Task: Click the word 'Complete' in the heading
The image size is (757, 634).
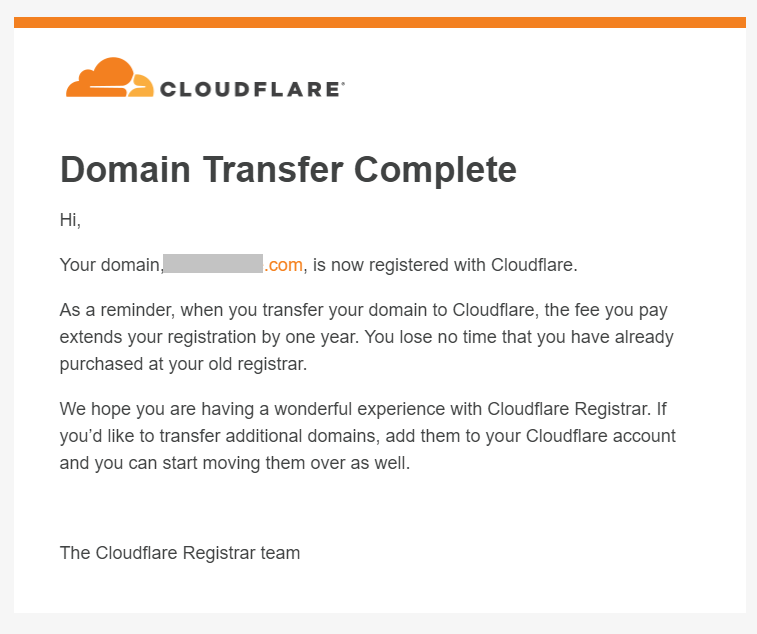Action: tap(435, 169)
